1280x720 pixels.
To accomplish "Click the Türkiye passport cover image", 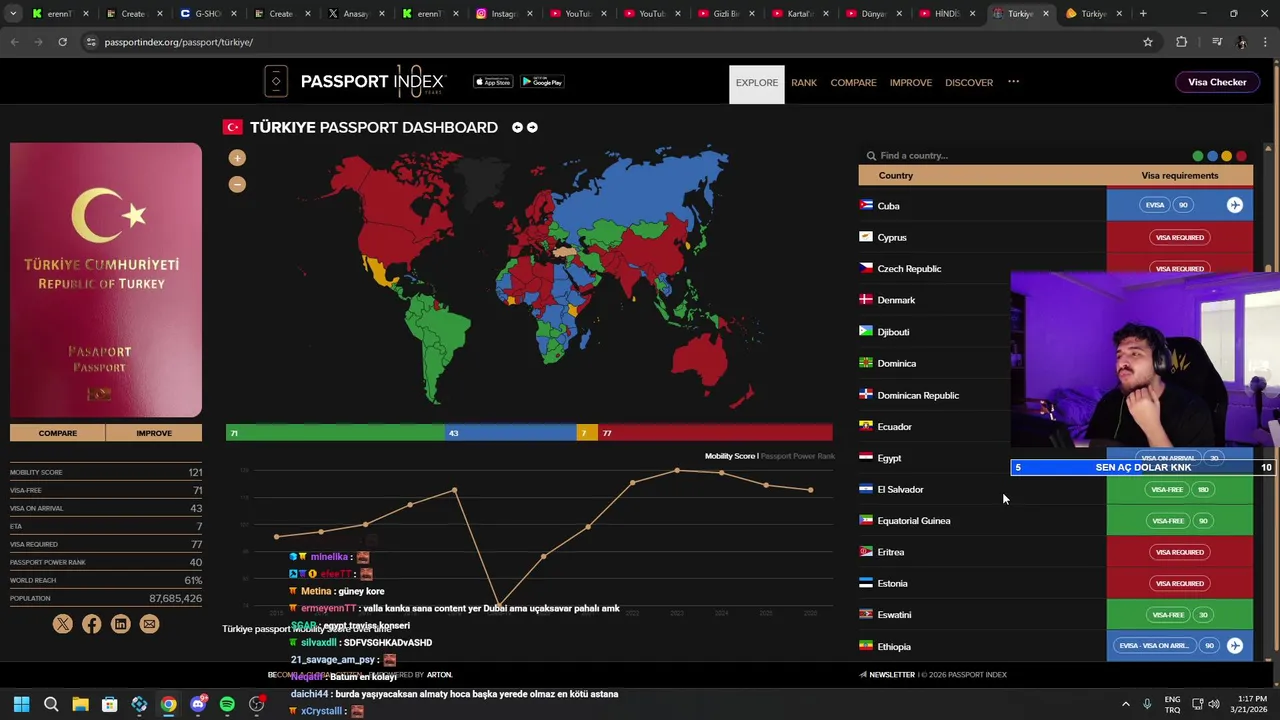I will coord(106,280).
